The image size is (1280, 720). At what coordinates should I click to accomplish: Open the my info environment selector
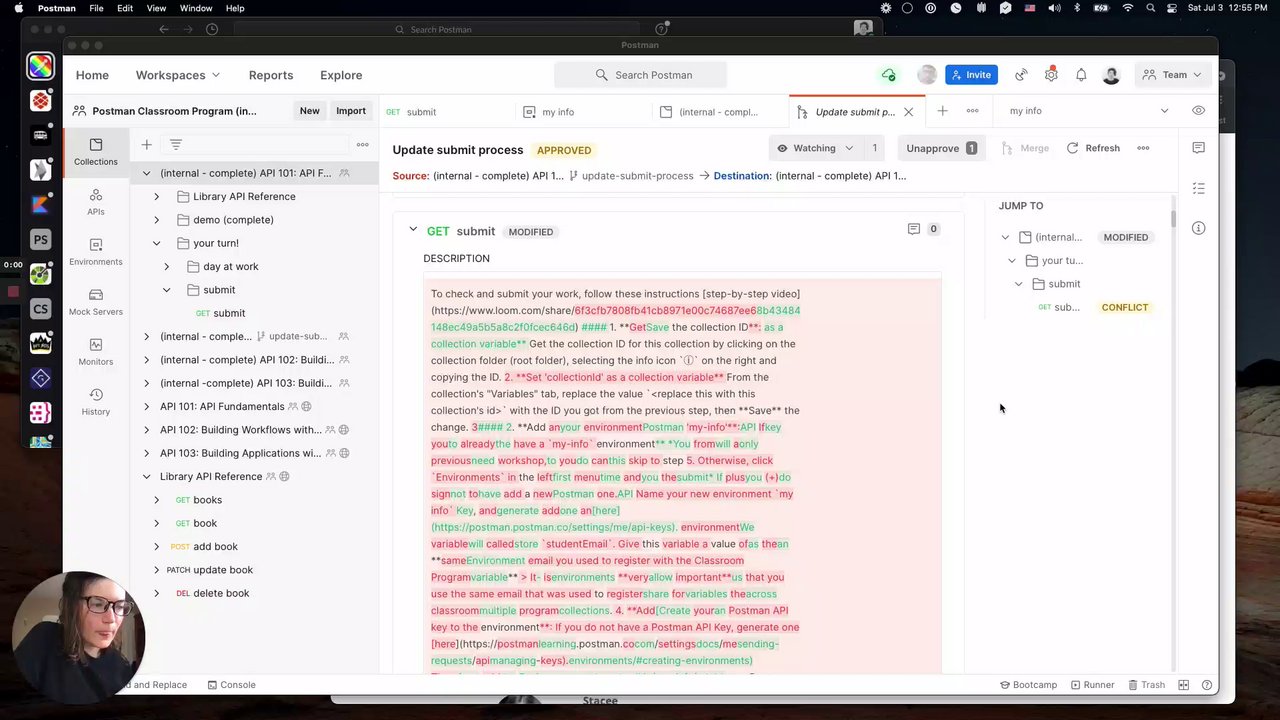coord(1089,111)
